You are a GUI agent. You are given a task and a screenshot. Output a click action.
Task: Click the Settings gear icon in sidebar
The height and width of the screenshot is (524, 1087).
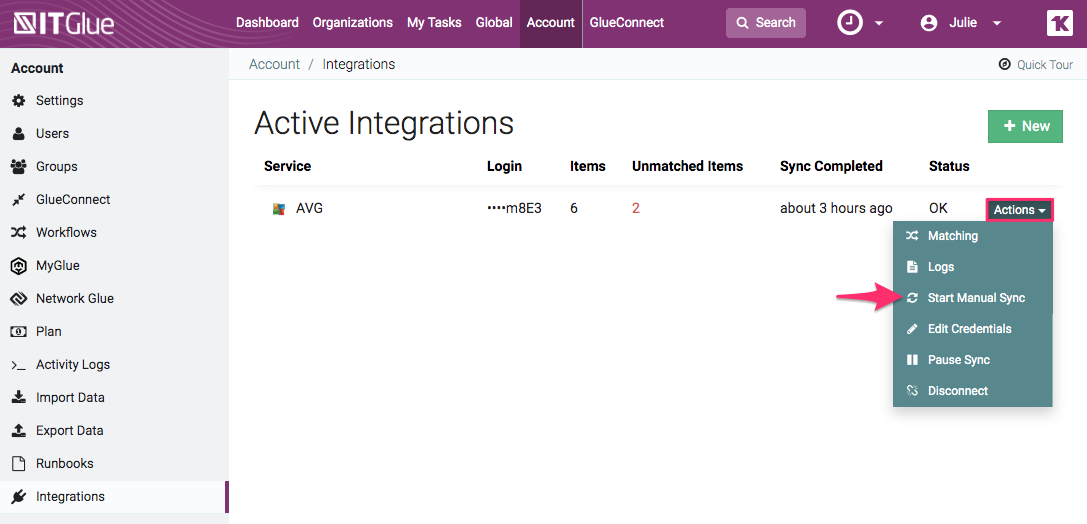[19, 101]
